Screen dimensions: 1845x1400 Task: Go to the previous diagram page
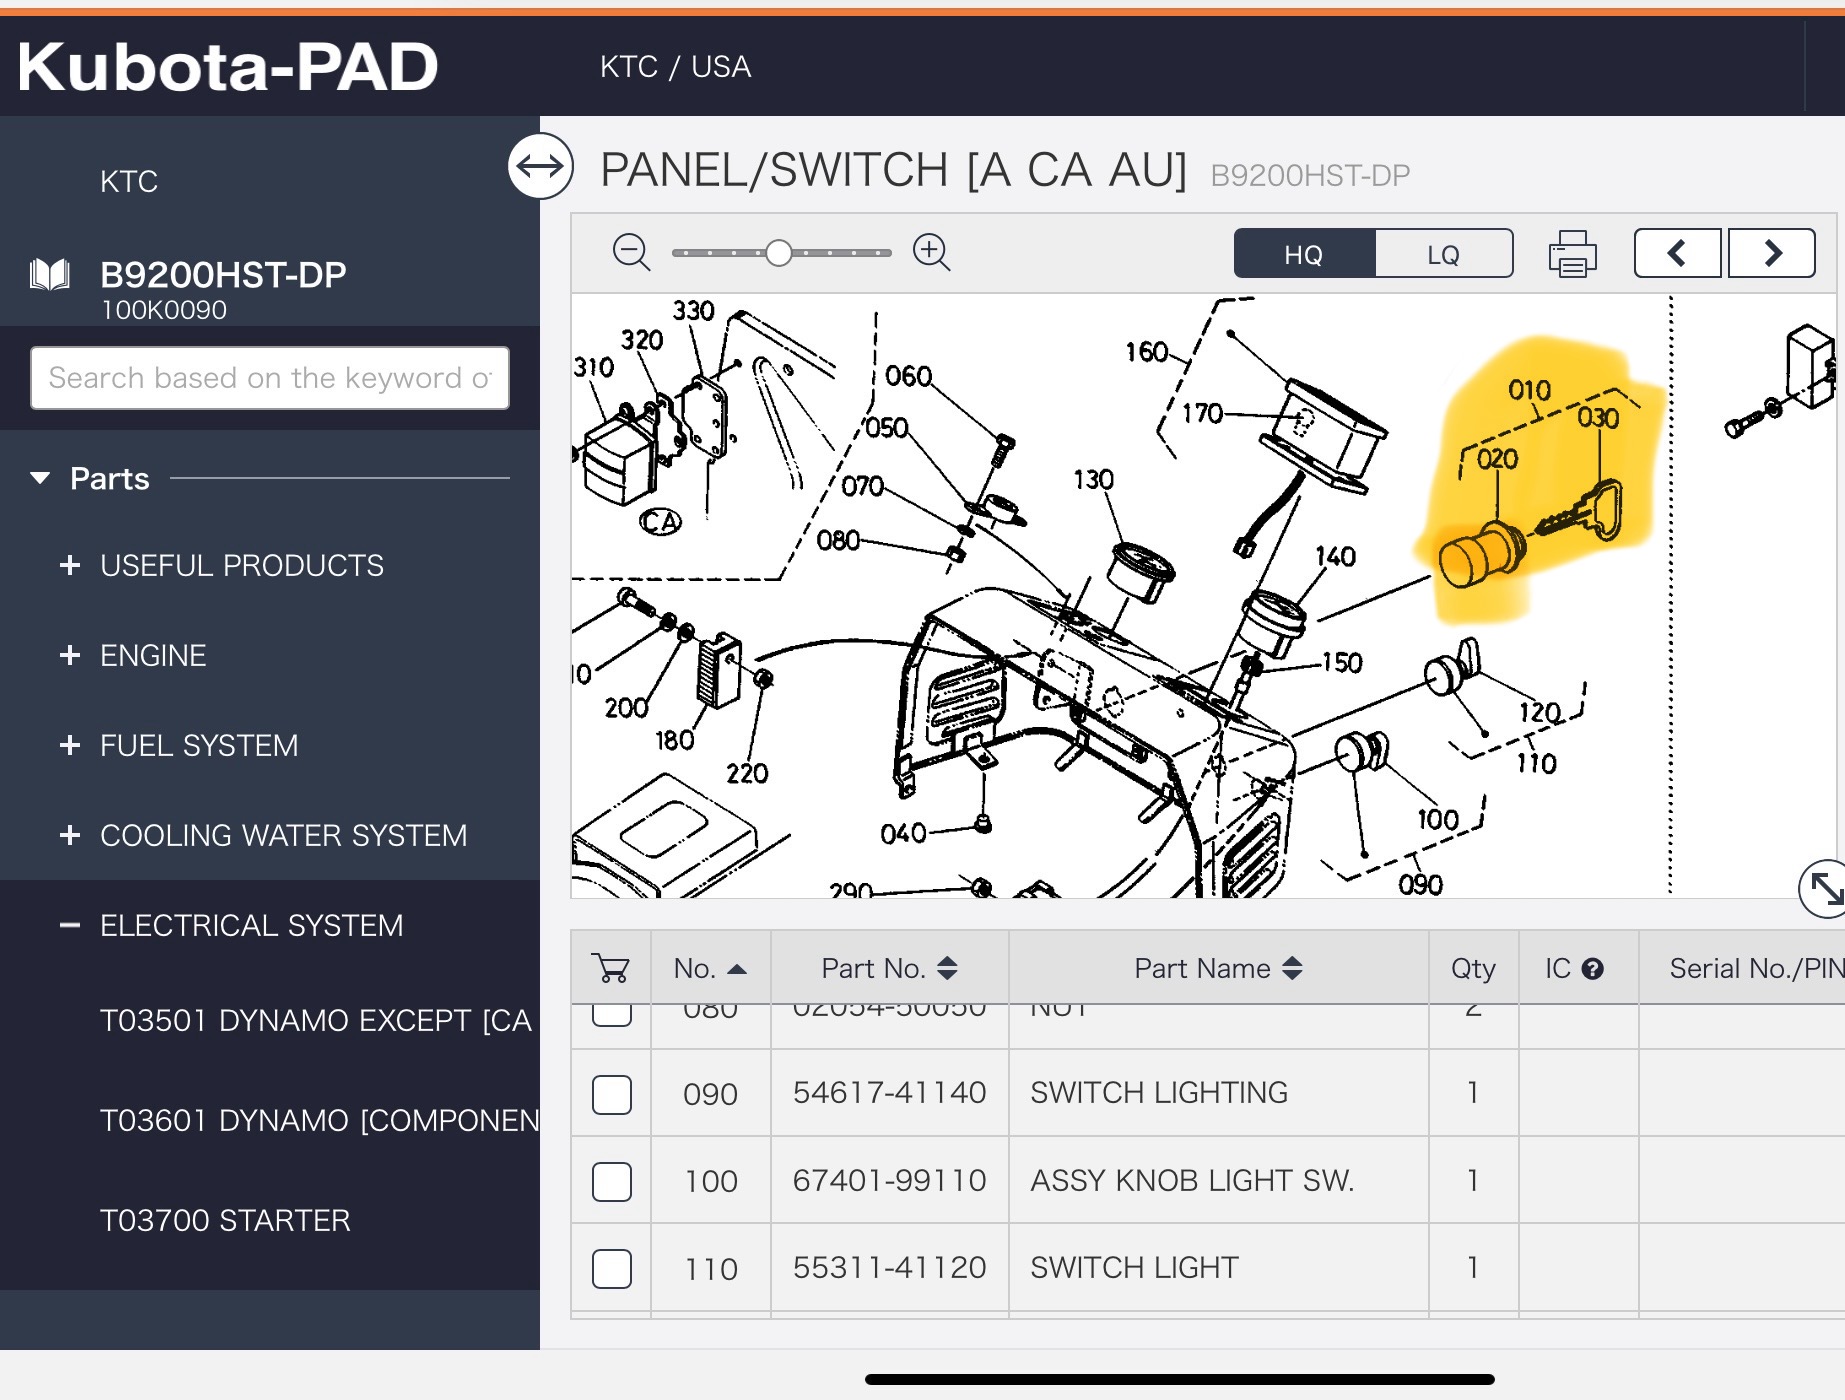pyautogui.click(x=1677, y=253)
